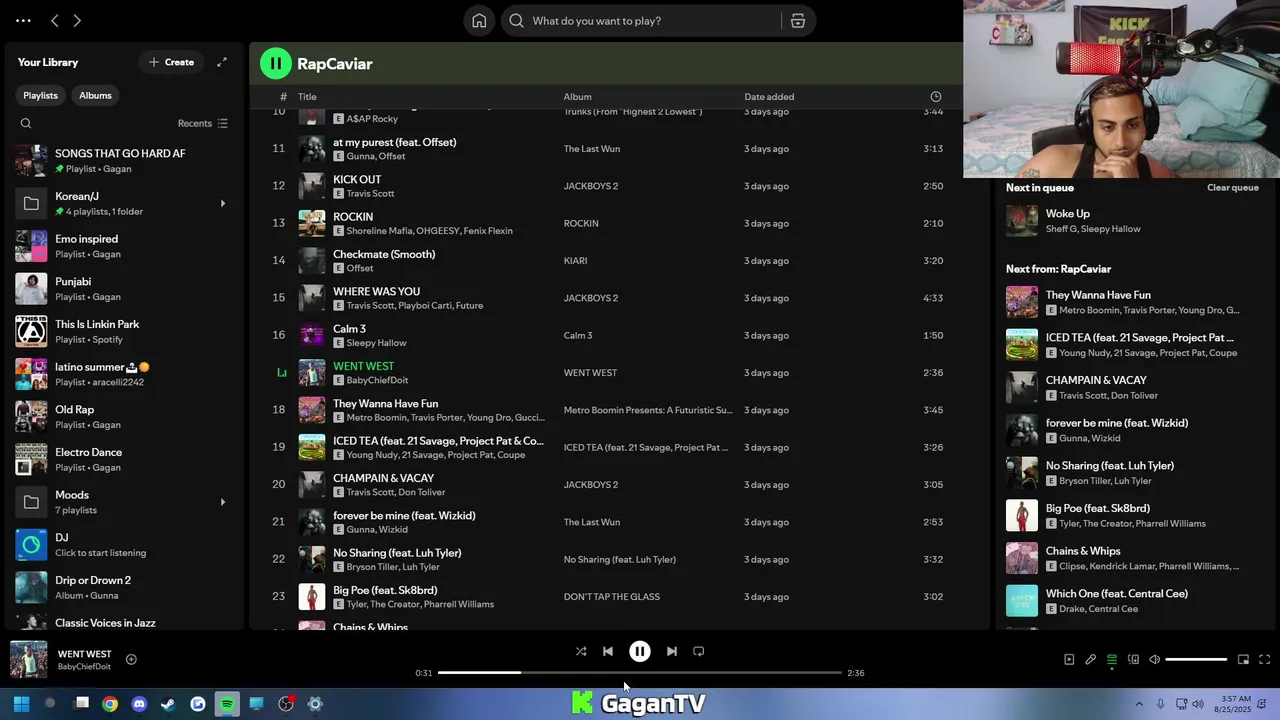Skip to the previous track
The width and height of the screenshot is (1280, 720).
click(608, 651)
